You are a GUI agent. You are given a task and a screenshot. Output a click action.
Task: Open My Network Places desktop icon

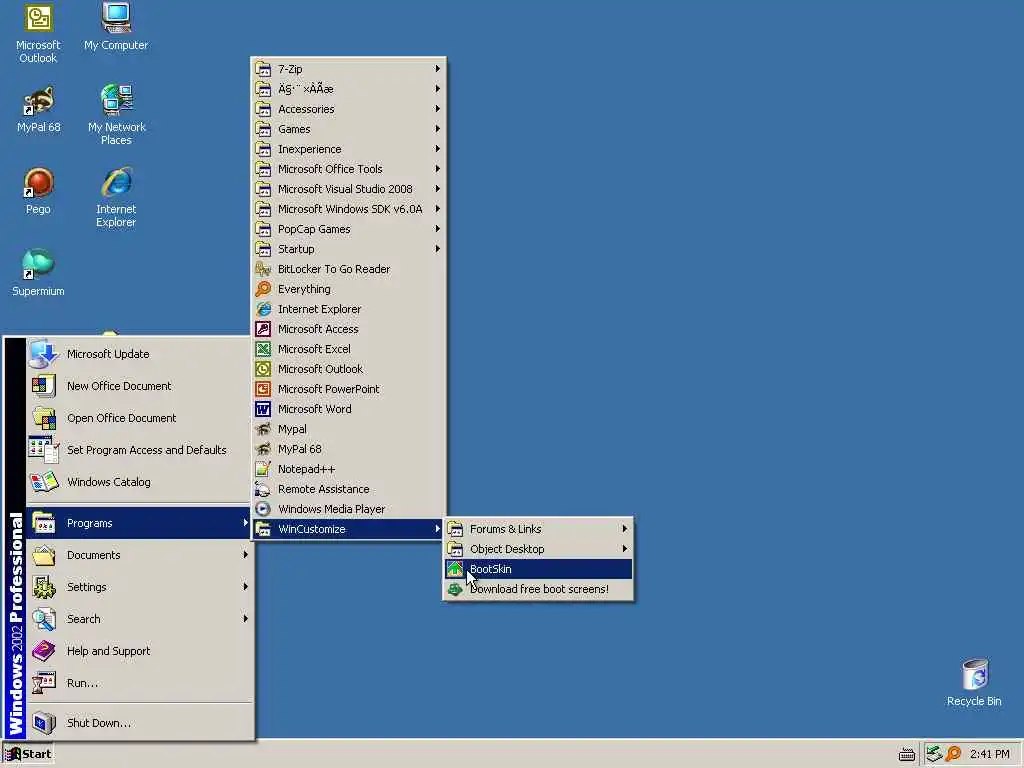coord(117,101)
